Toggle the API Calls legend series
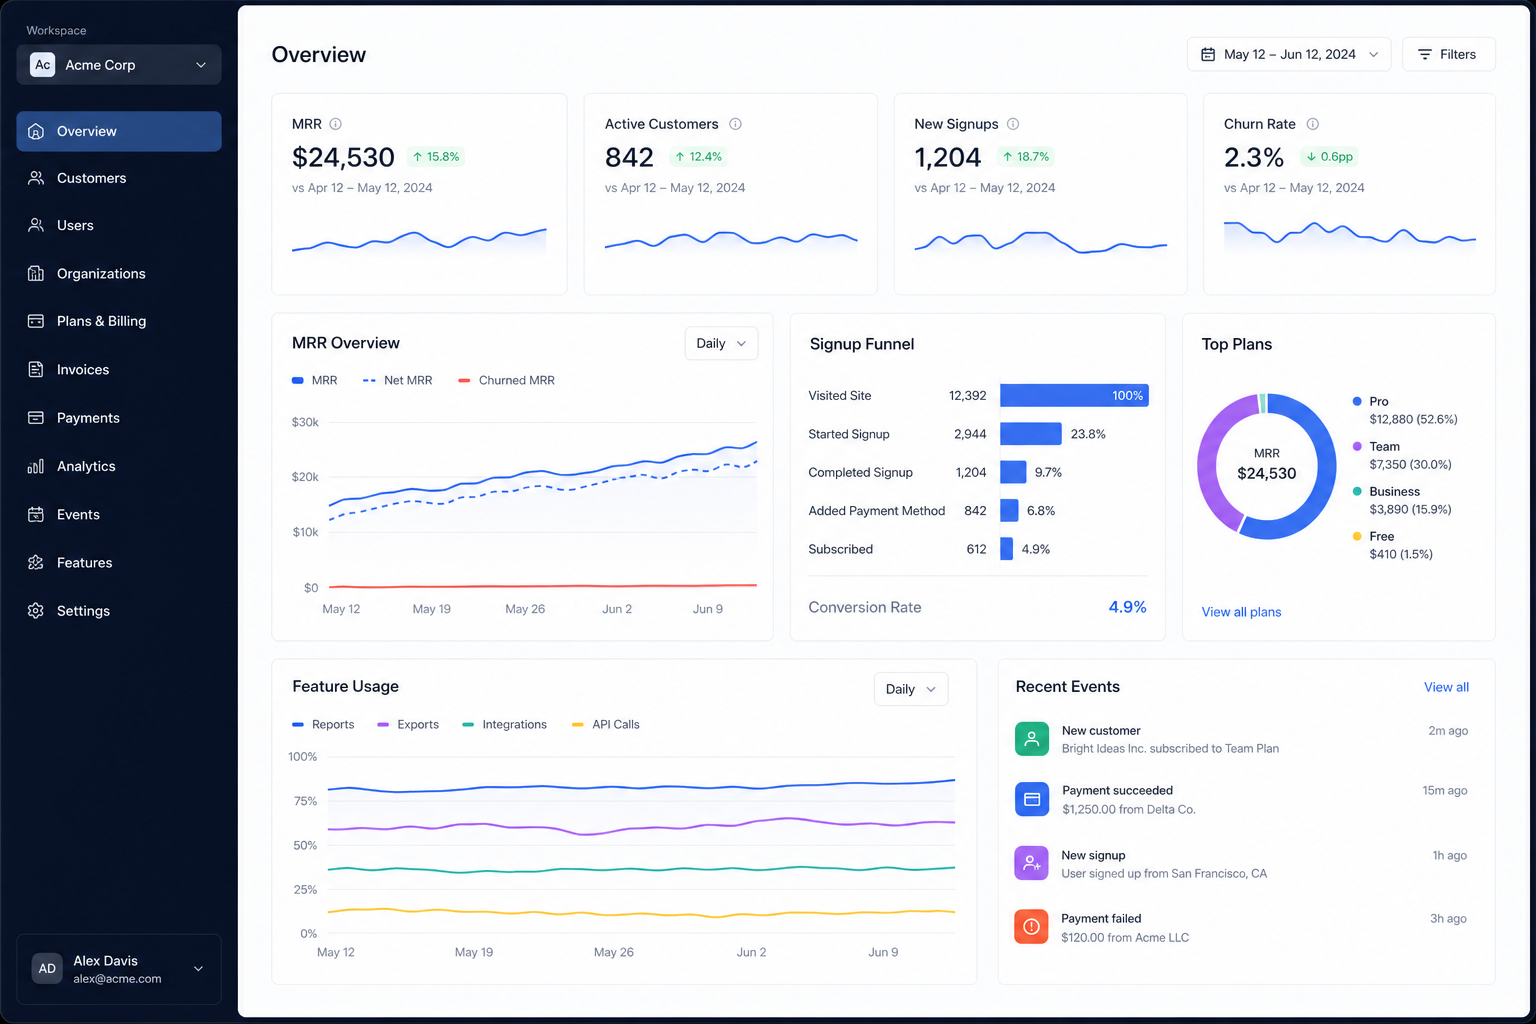 pos(605,724)
